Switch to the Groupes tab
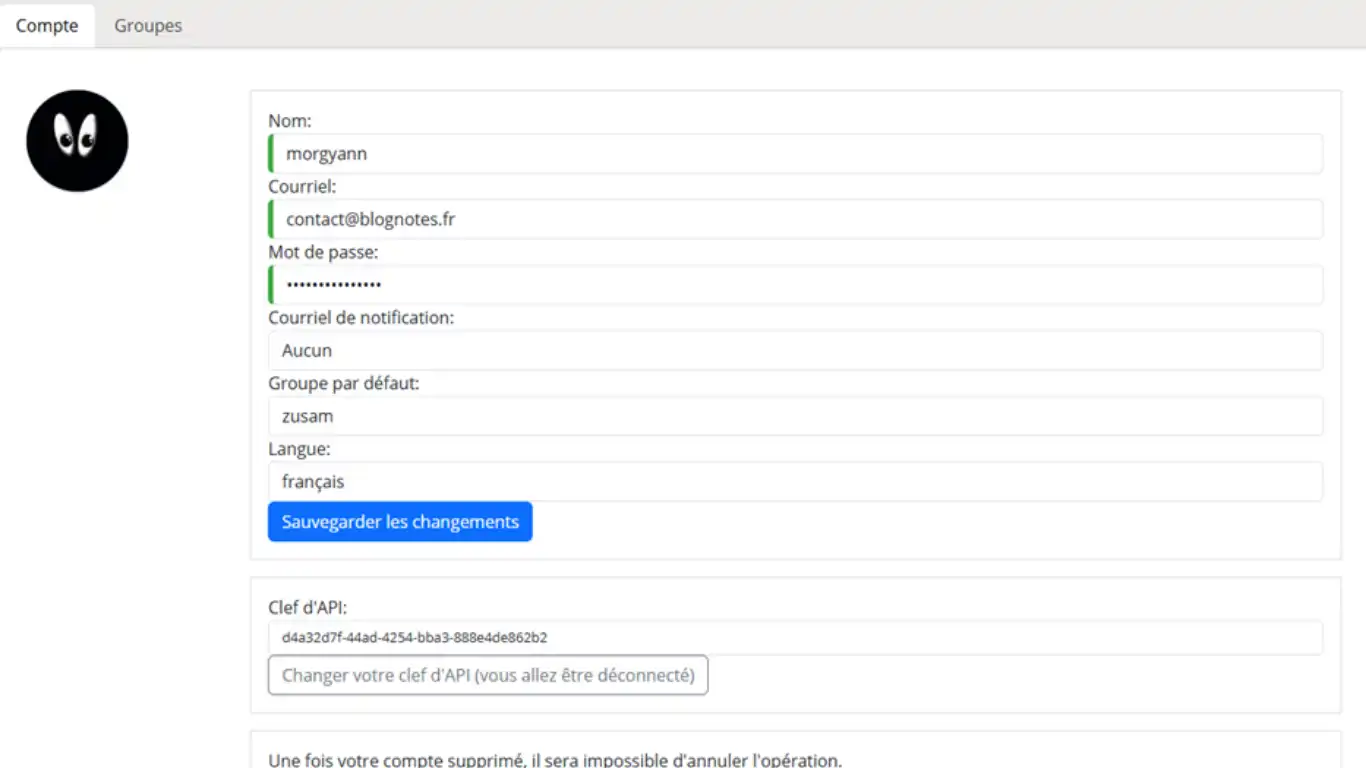This screenshot has width=1366, height=768. (147, 25)
